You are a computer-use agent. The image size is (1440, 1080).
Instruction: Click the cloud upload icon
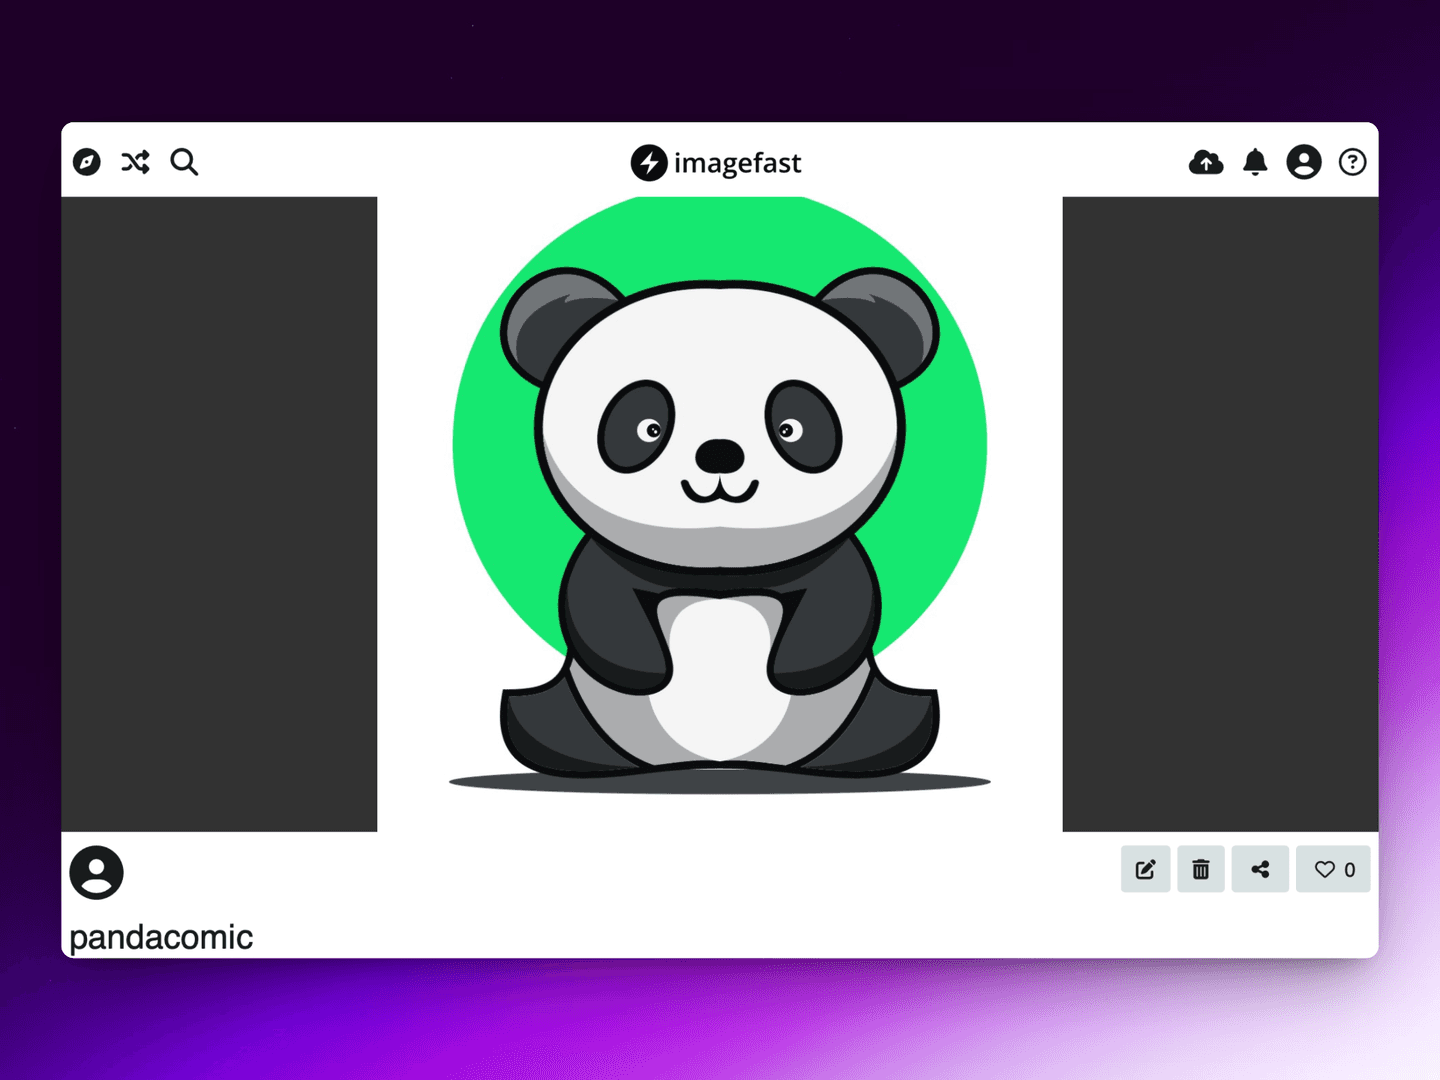click(1206, 162)
